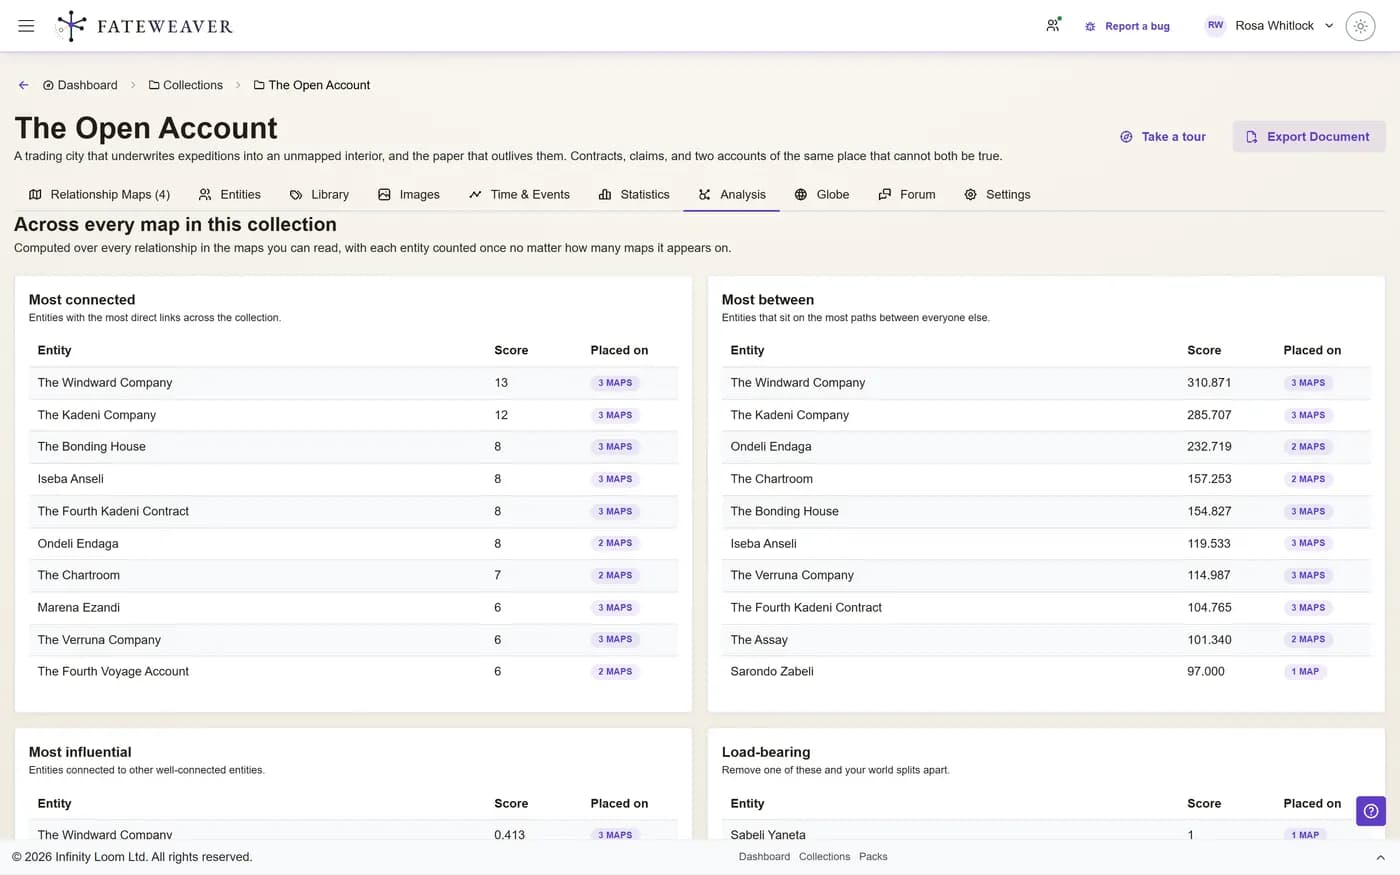Select the Analysis tab

[732, 194]
